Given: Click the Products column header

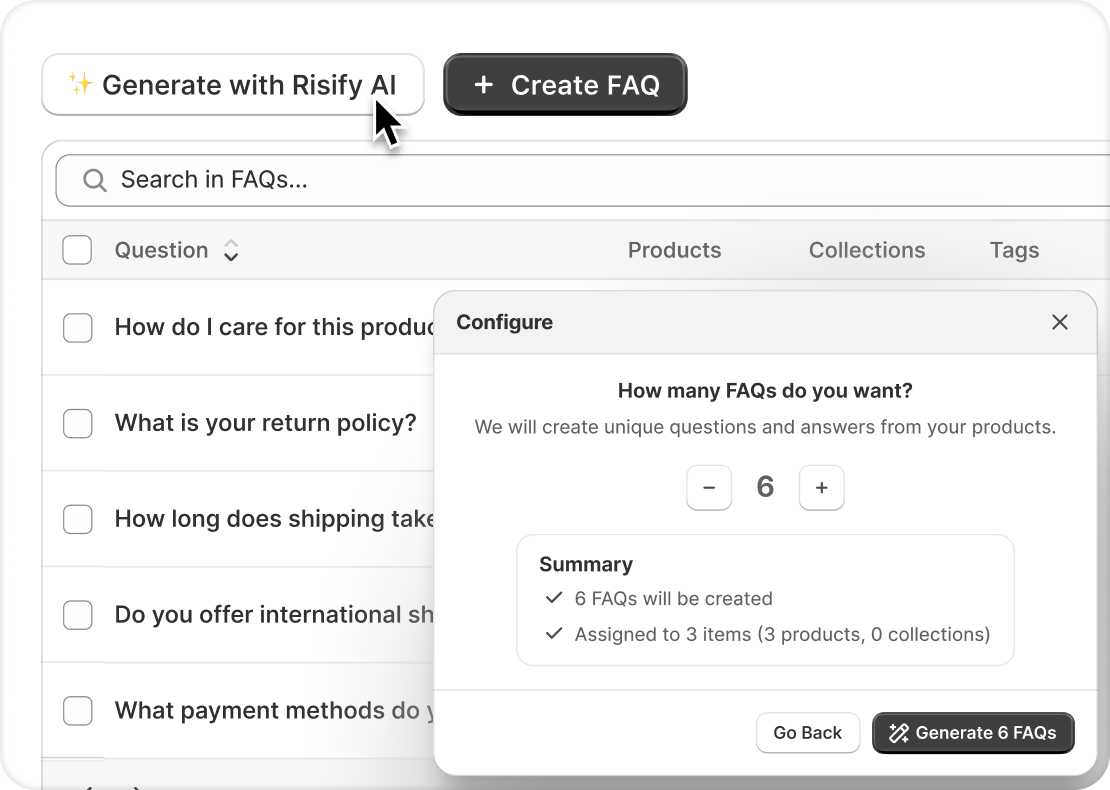Looking at the screenshot, I should click(674, 250).
